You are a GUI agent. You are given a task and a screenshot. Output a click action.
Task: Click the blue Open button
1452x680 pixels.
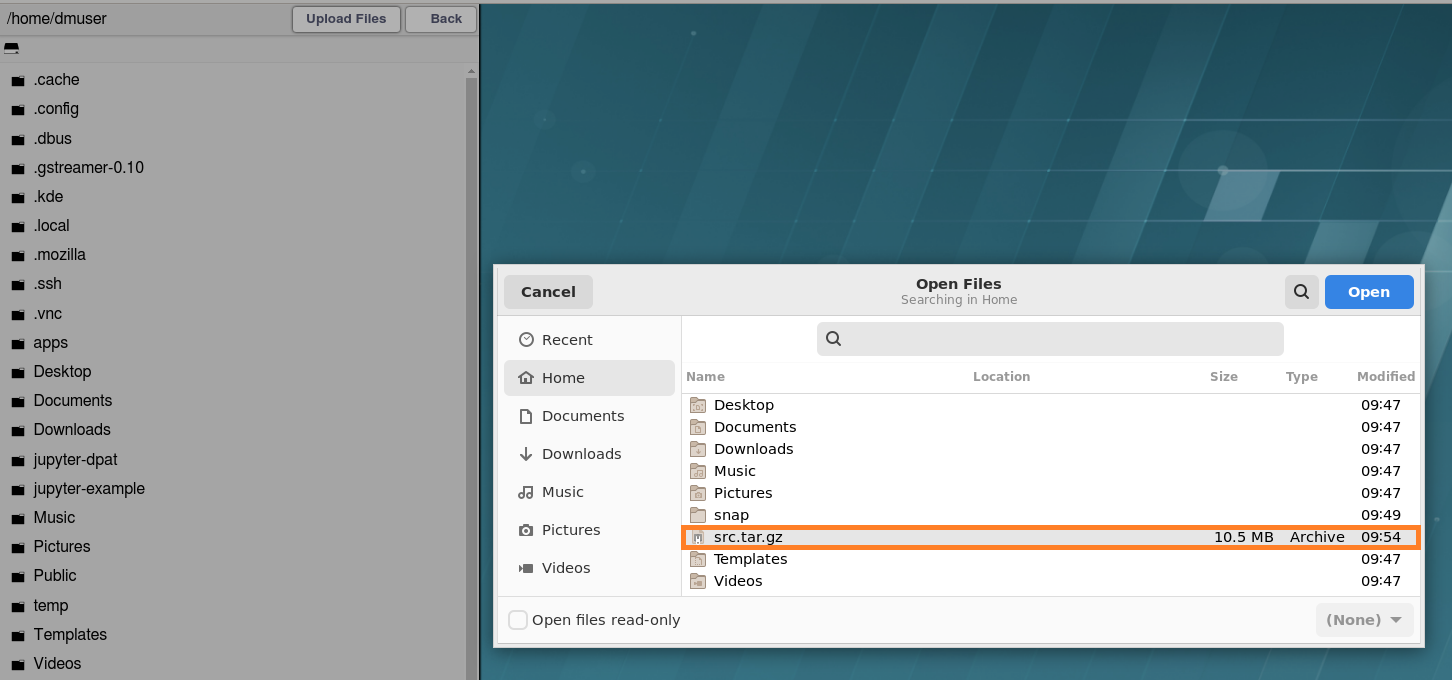(1368, 292)
